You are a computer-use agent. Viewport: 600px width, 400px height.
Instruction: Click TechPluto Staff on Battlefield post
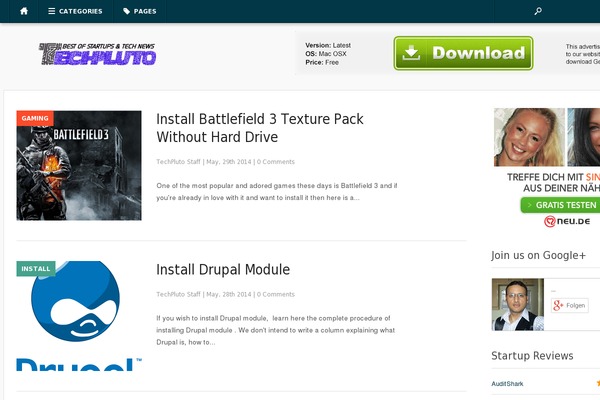178,162
